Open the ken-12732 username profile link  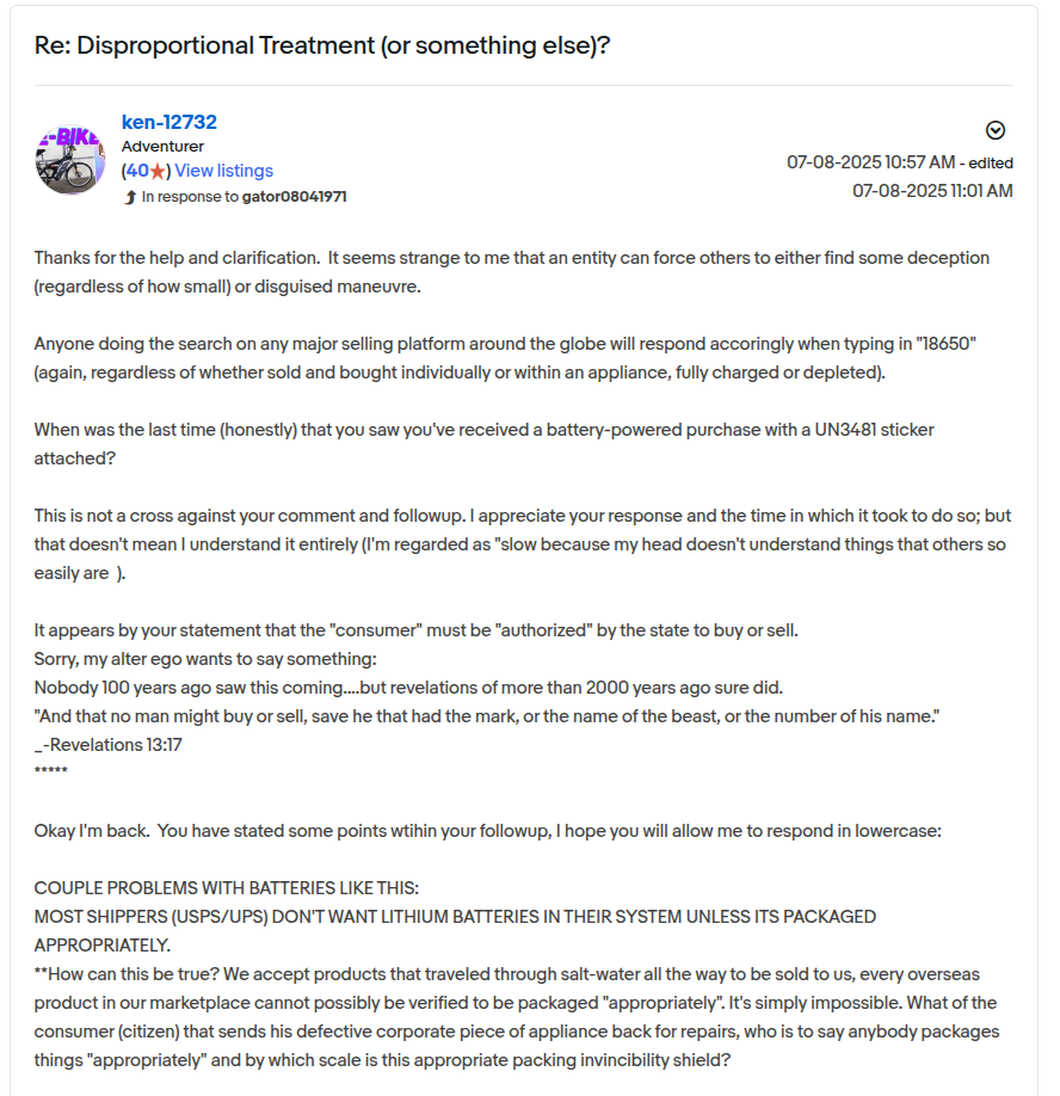pyautogui.click(x=169, y=122)
